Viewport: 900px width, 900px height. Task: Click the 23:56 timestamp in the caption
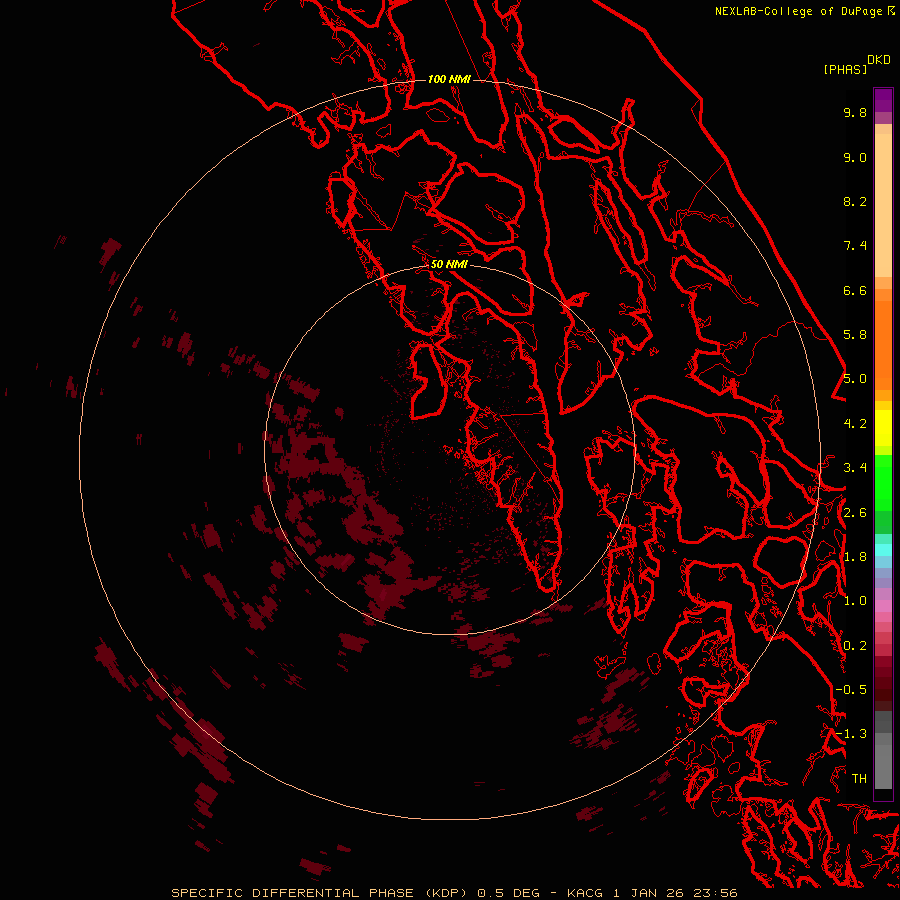click(x=717, y=893)
